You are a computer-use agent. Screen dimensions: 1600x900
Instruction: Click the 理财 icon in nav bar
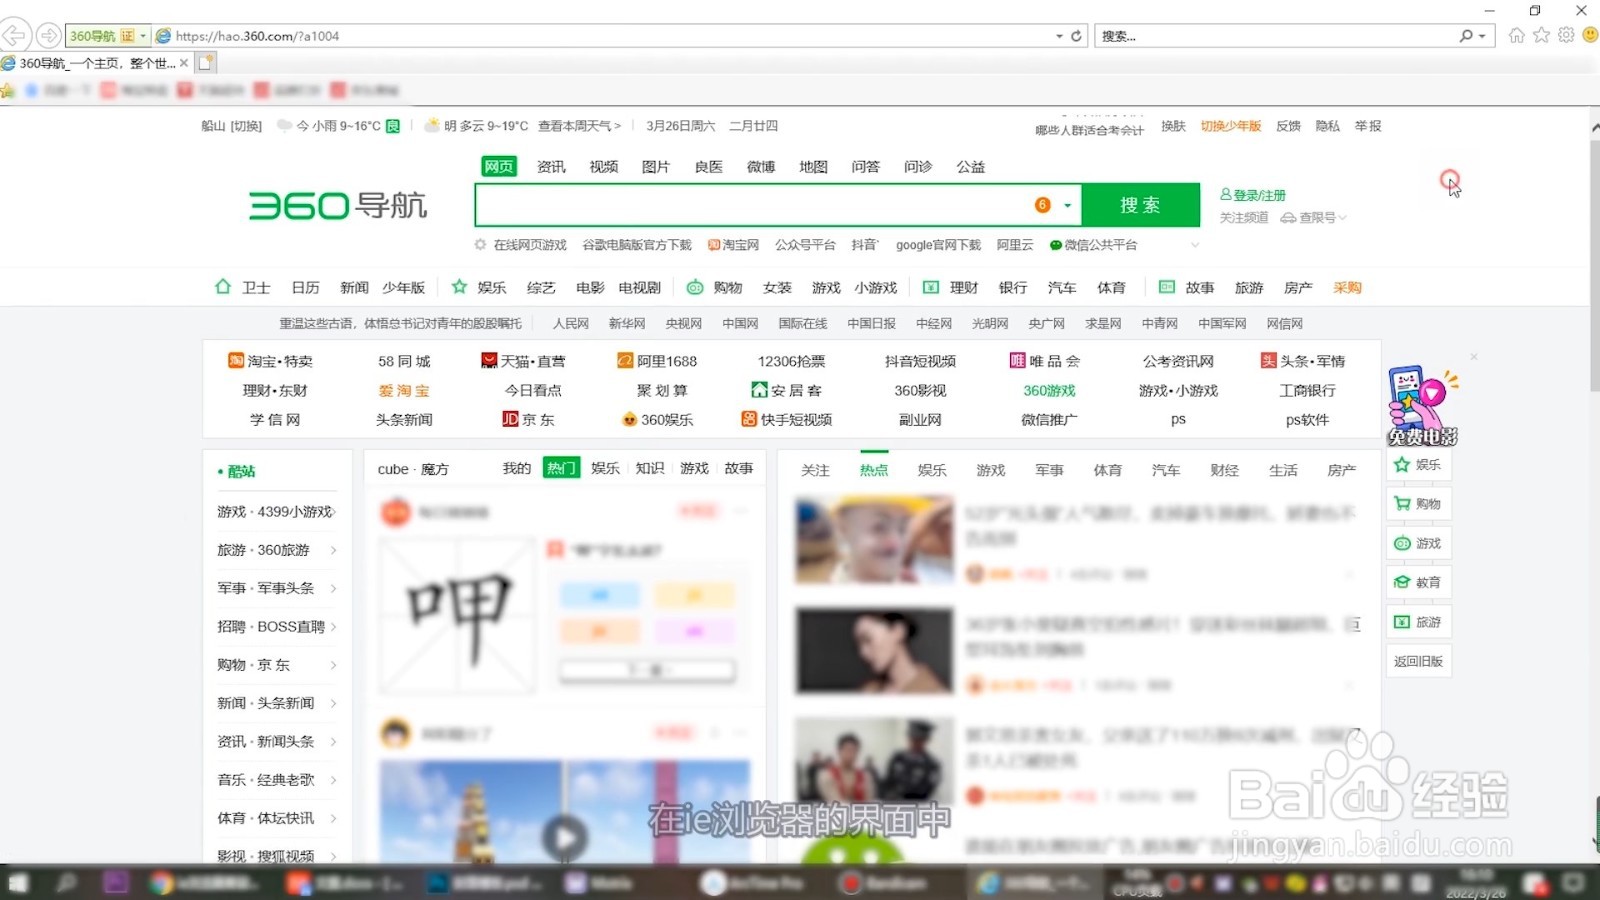pos(931,287)
